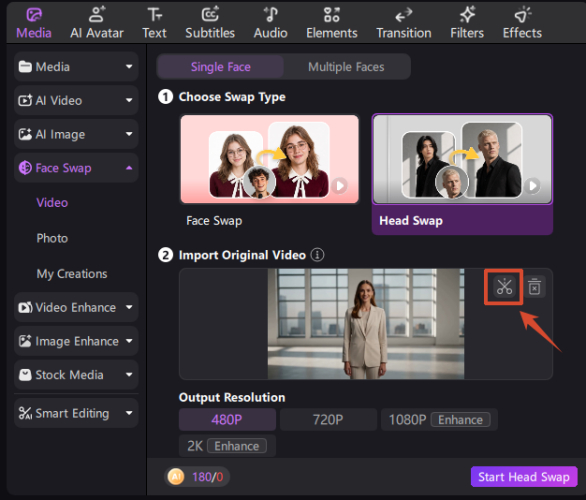586x500 pixels.
Task: Open the Elements tab
Action: pos(332,23)
